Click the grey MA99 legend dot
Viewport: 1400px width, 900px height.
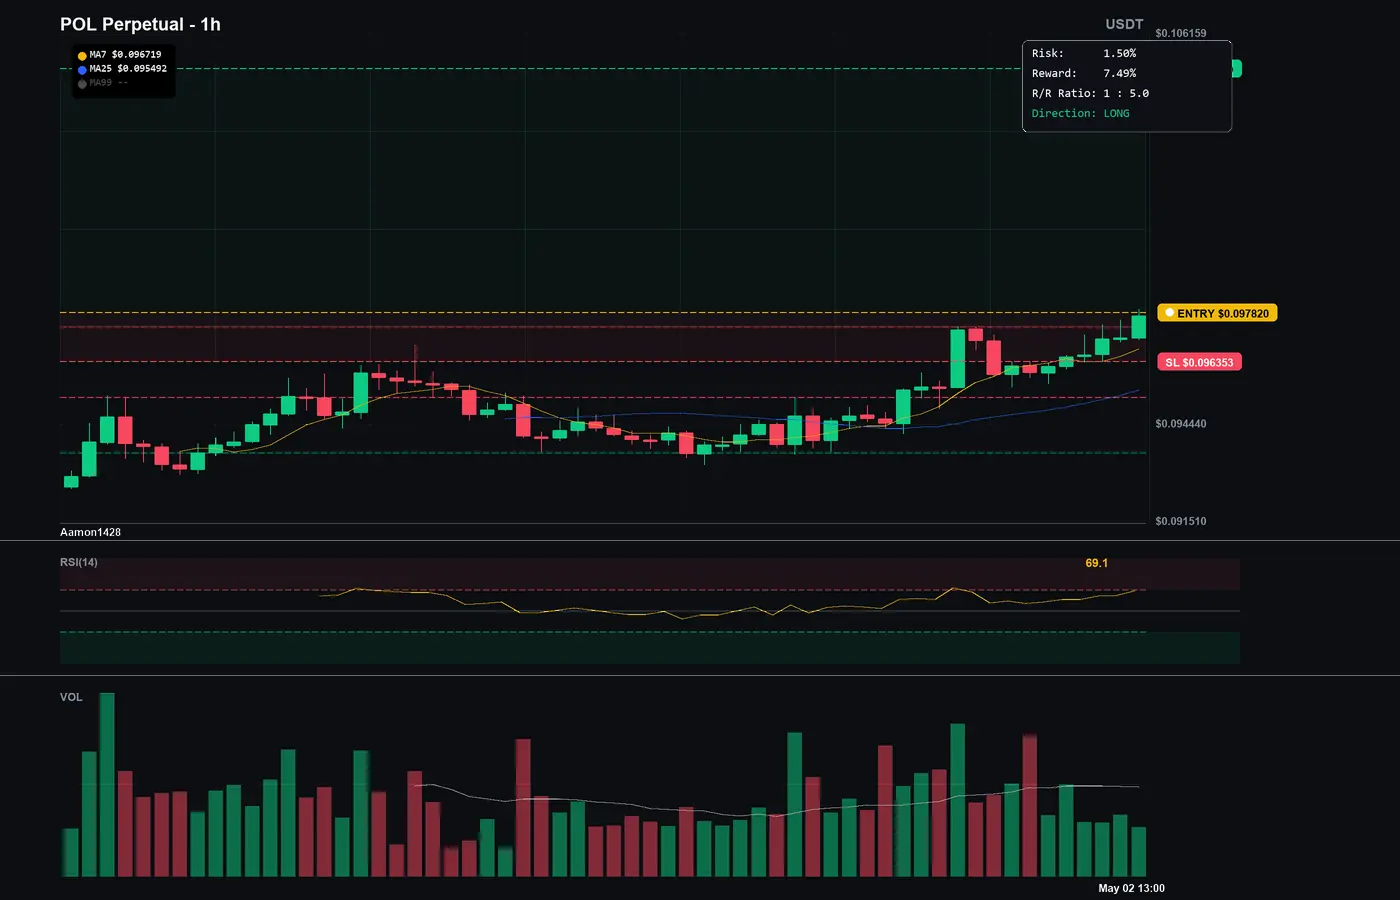pyautogui.click(x=82, y=84)
